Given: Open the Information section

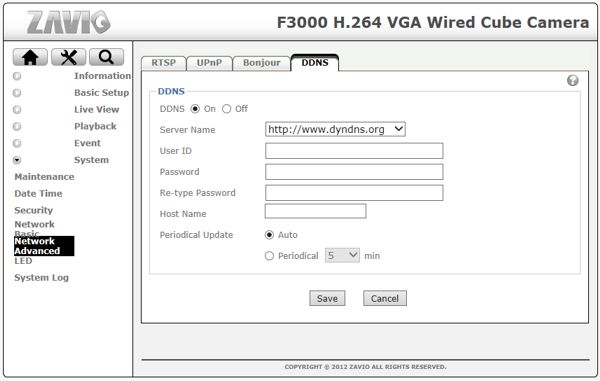Looking at the screenshot, I should tap(103, 76).
